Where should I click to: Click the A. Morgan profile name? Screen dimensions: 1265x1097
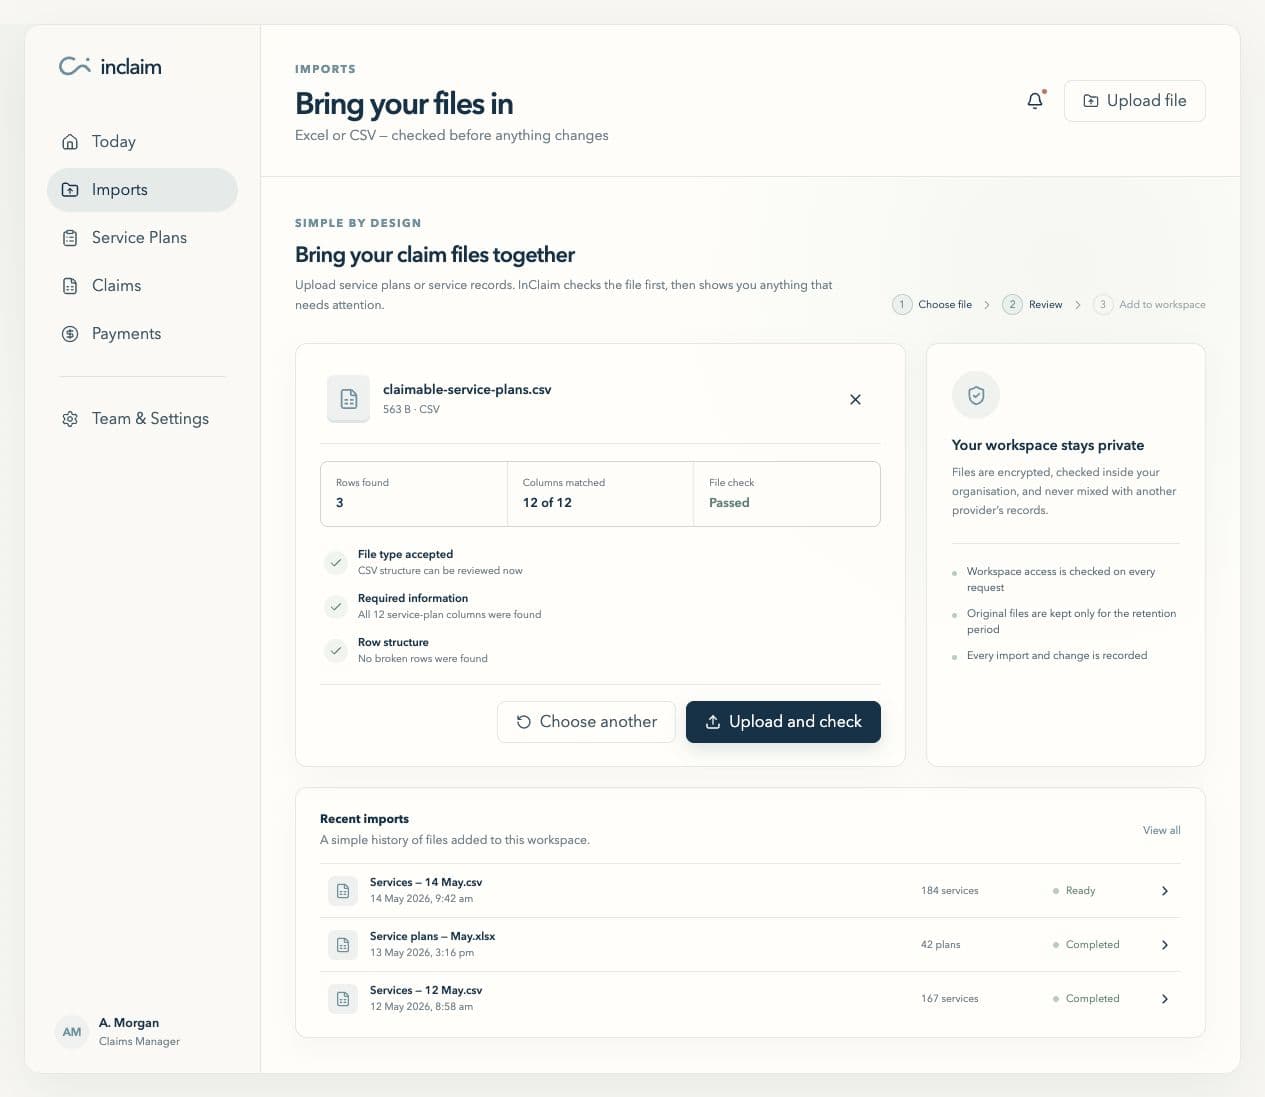click(x=129, y=1023)
